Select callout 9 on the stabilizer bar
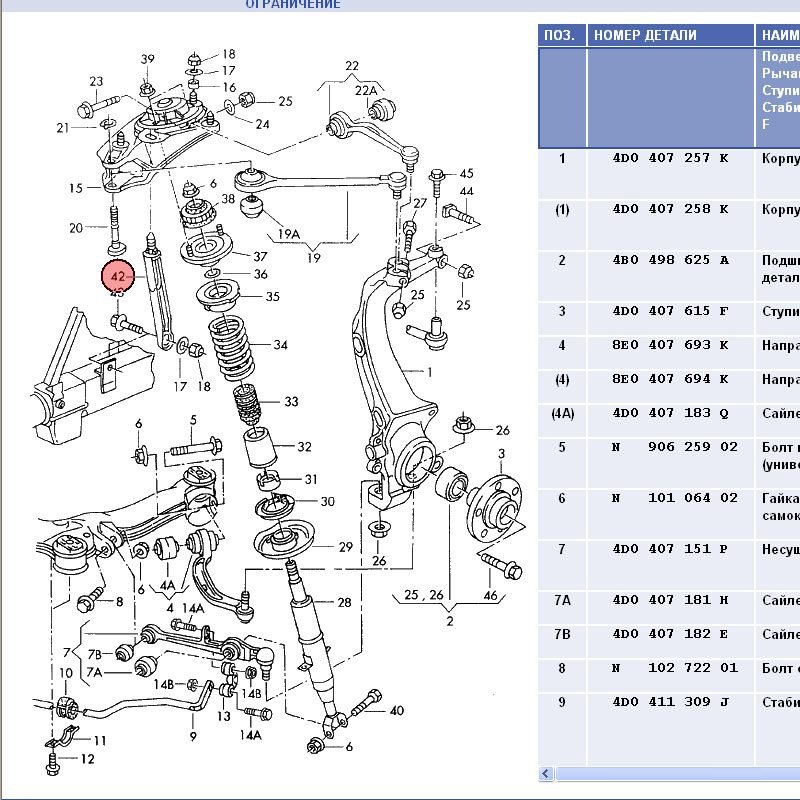 [x=192, y=737]
